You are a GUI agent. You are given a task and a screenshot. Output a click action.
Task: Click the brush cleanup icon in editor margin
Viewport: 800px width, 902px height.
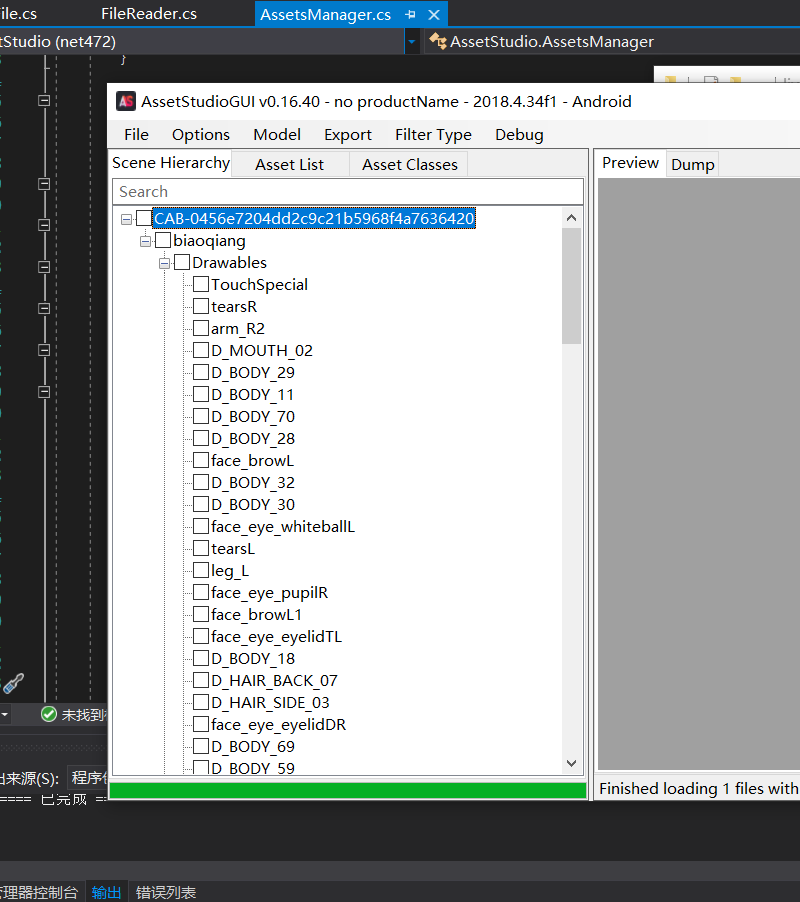[14, 683]
